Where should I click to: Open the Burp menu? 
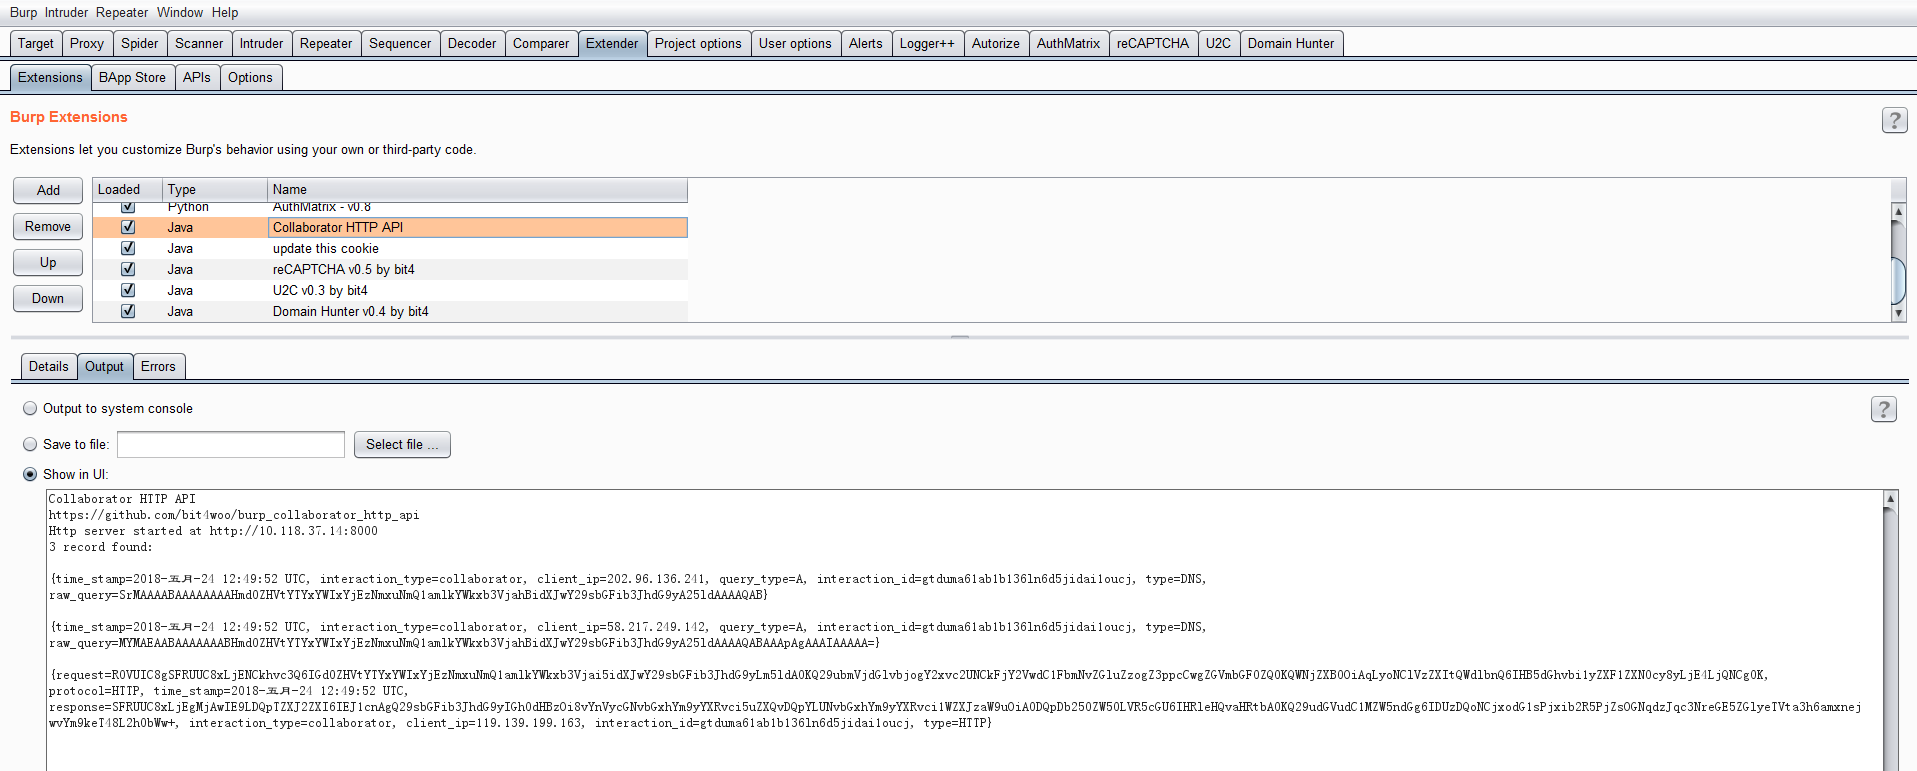(x=23, y=12)
